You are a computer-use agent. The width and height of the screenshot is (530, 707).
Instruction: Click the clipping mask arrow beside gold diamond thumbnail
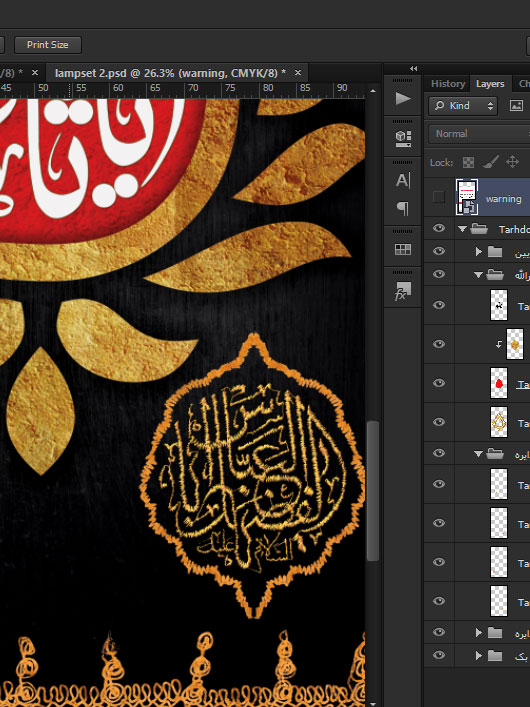click(498, 344)
